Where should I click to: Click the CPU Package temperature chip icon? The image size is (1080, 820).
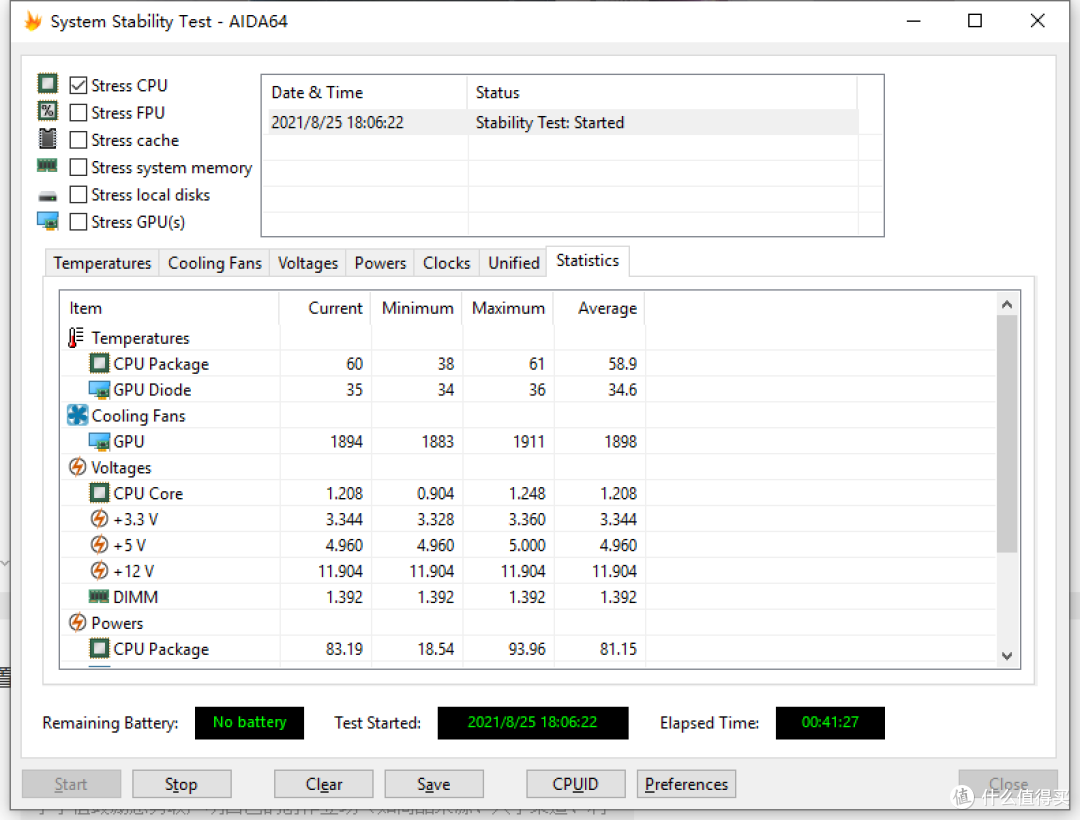tap(99, 363)
